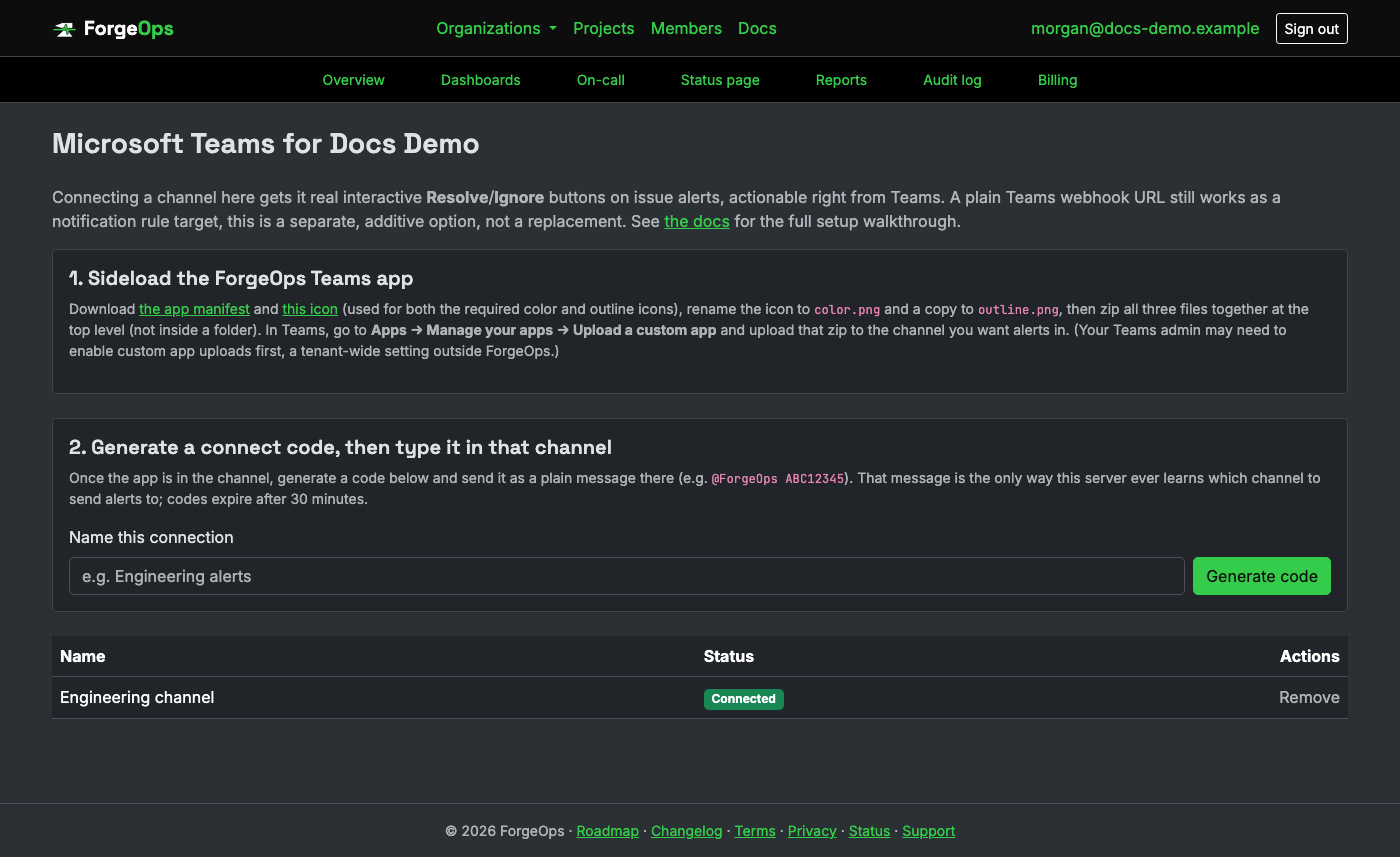View the Audit log tab
This screenshot has height=857, width=1400.
pos(952,80)
